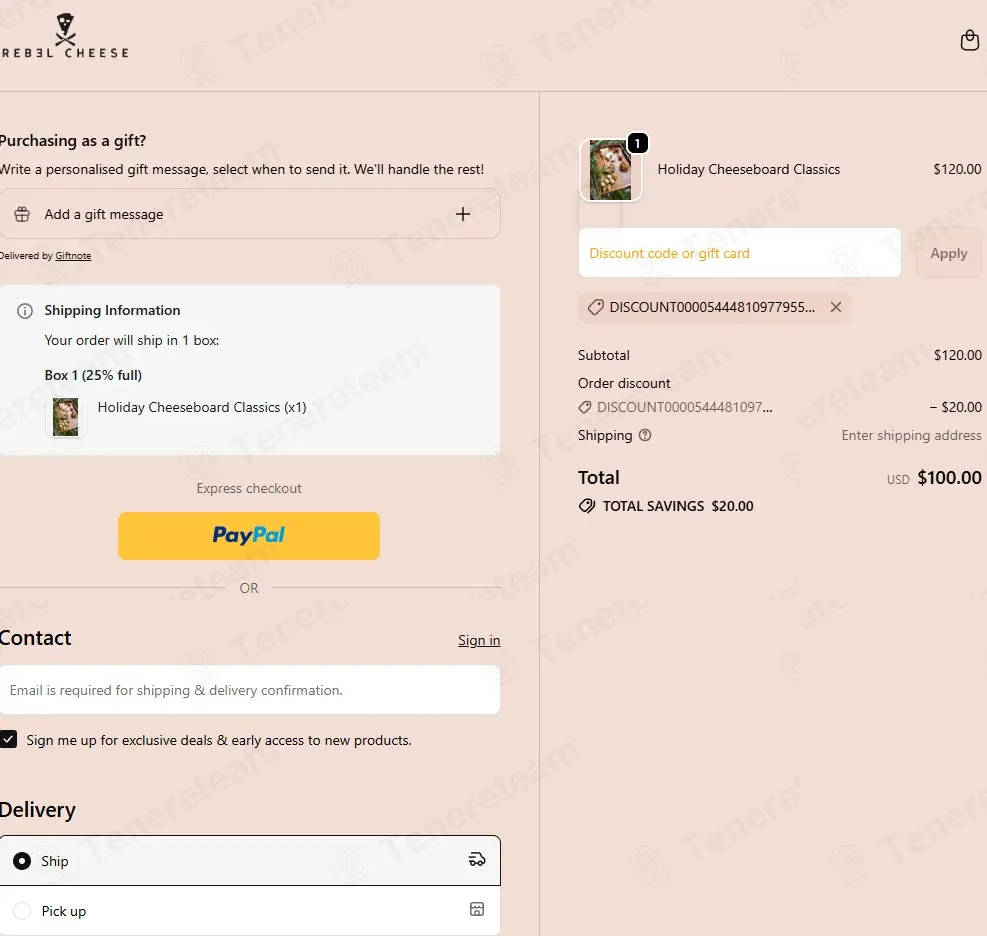Click 'Holiday Cheeseboard Classics (x1)' shipping text
This screenshot has height=936, width=987.
(x=202, y=407)
